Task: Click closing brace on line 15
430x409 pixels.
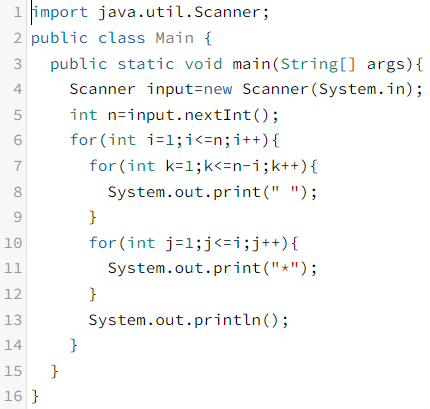Action: click(x=54, y=371)
